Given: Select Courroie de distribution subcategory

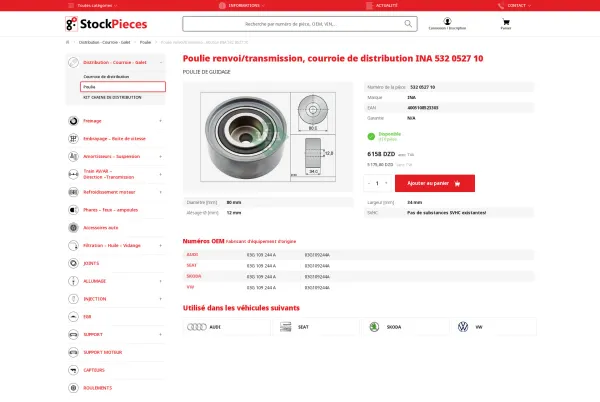Looking at the screenshot, I should 106,76.
